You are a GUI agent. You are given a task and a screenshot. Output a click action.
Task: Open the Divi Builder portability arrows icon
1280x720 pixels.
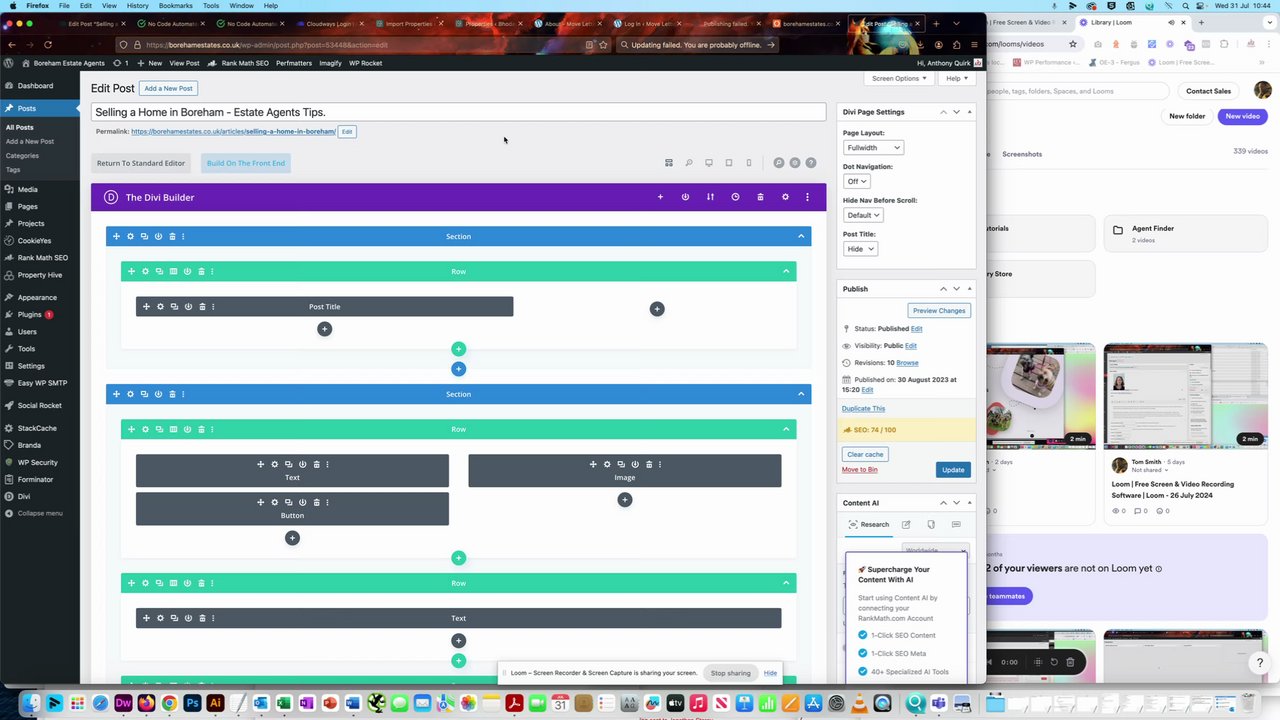(710, 197)
